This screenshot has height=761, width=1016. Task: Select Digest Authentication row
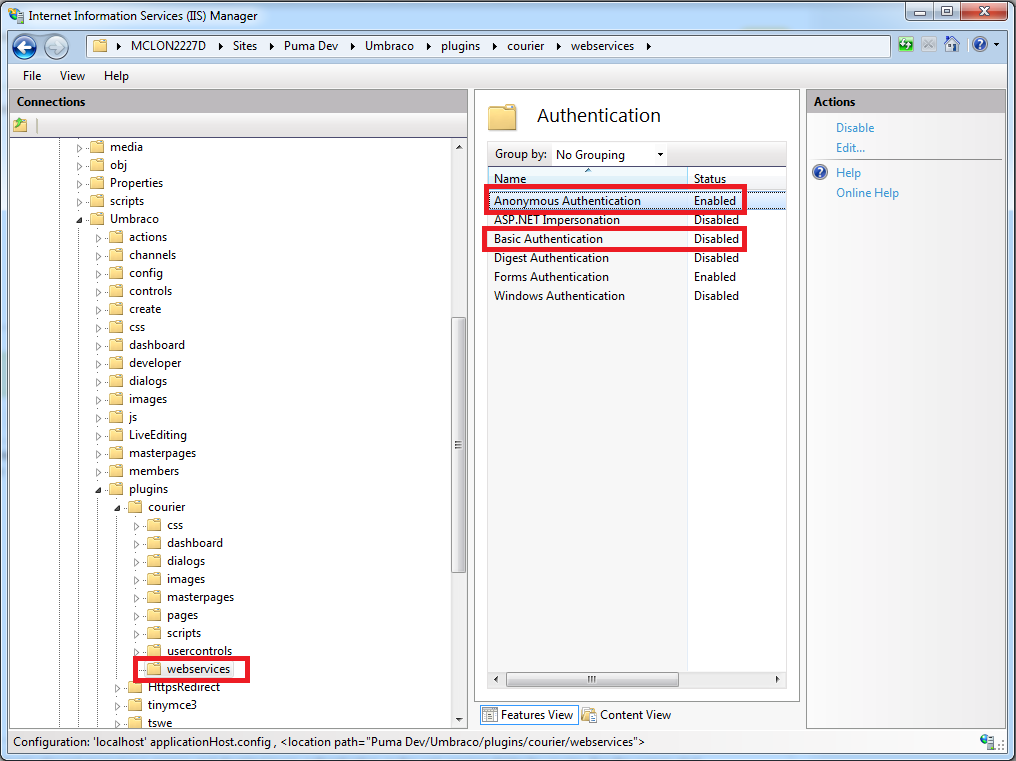pos(637,257)
